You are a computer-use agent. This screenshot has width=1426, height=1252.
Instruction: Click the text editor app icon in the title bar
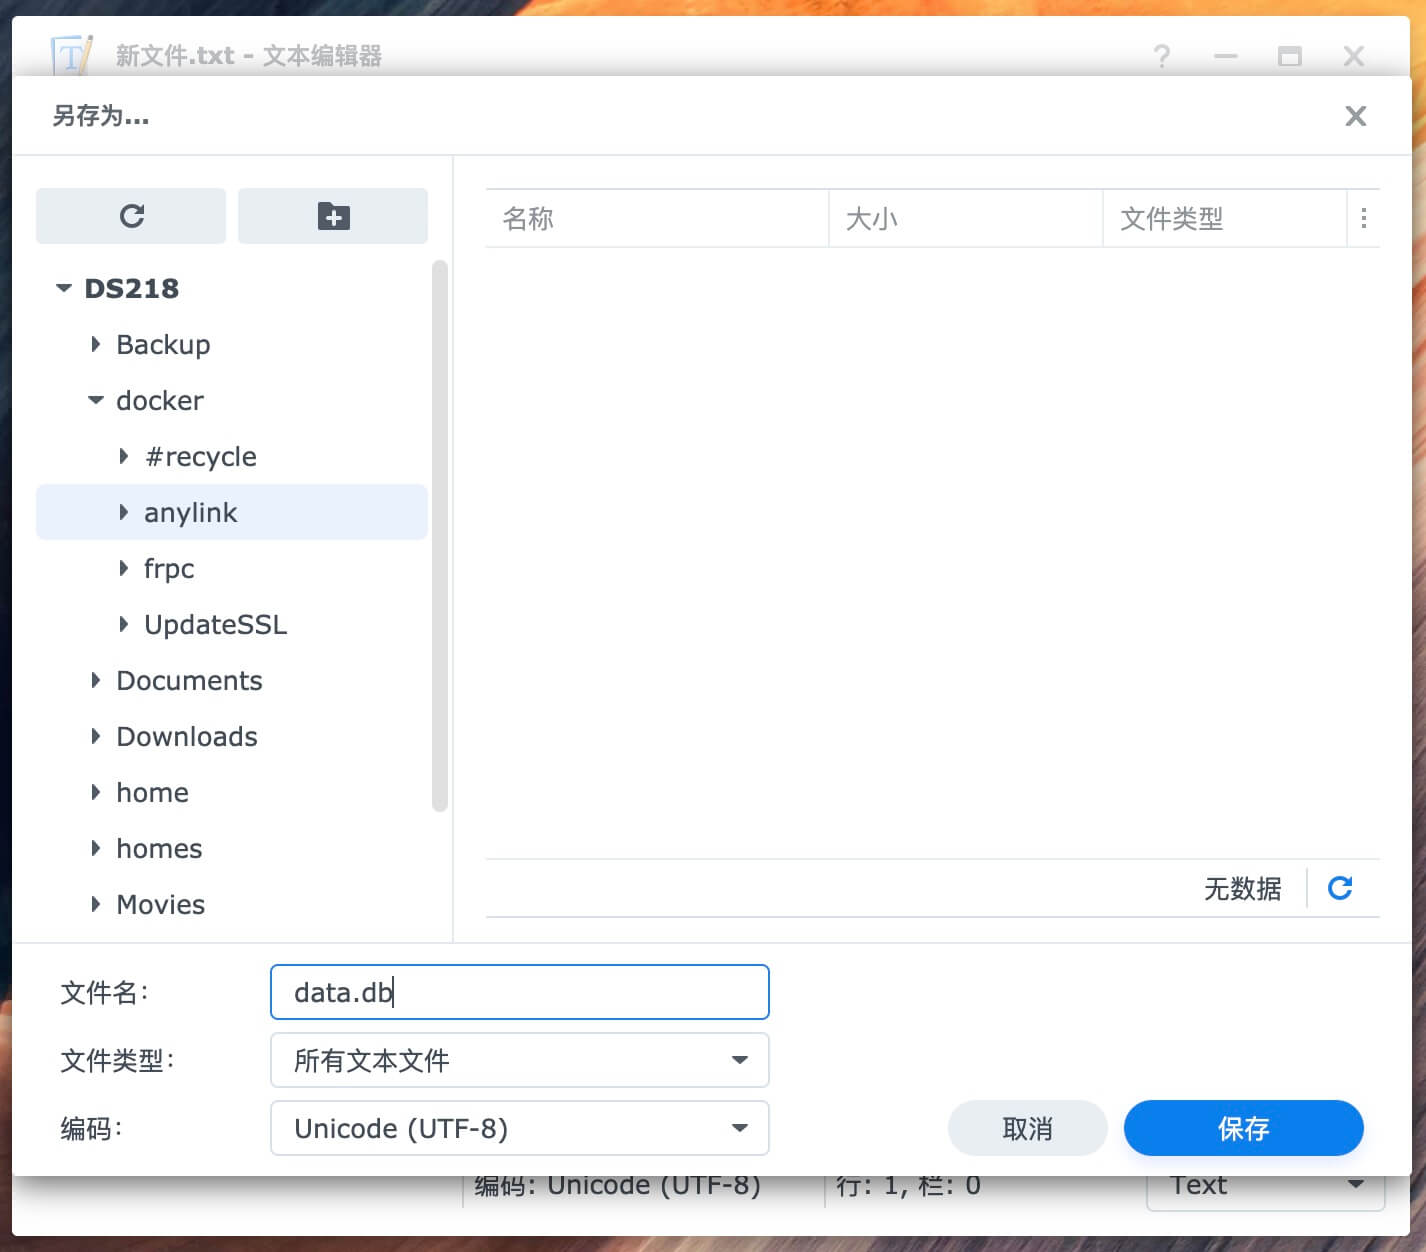pos(71,56)
